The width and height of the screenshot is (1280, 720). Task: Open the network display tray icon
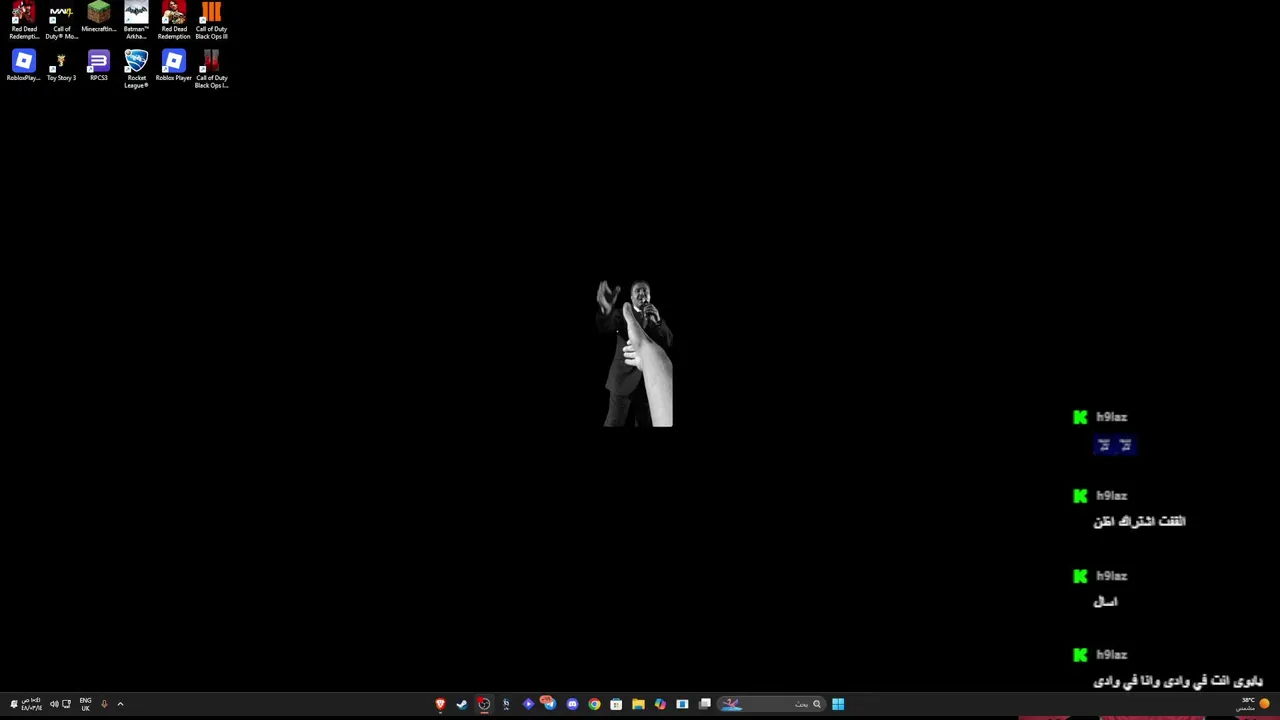coord(66,704)
